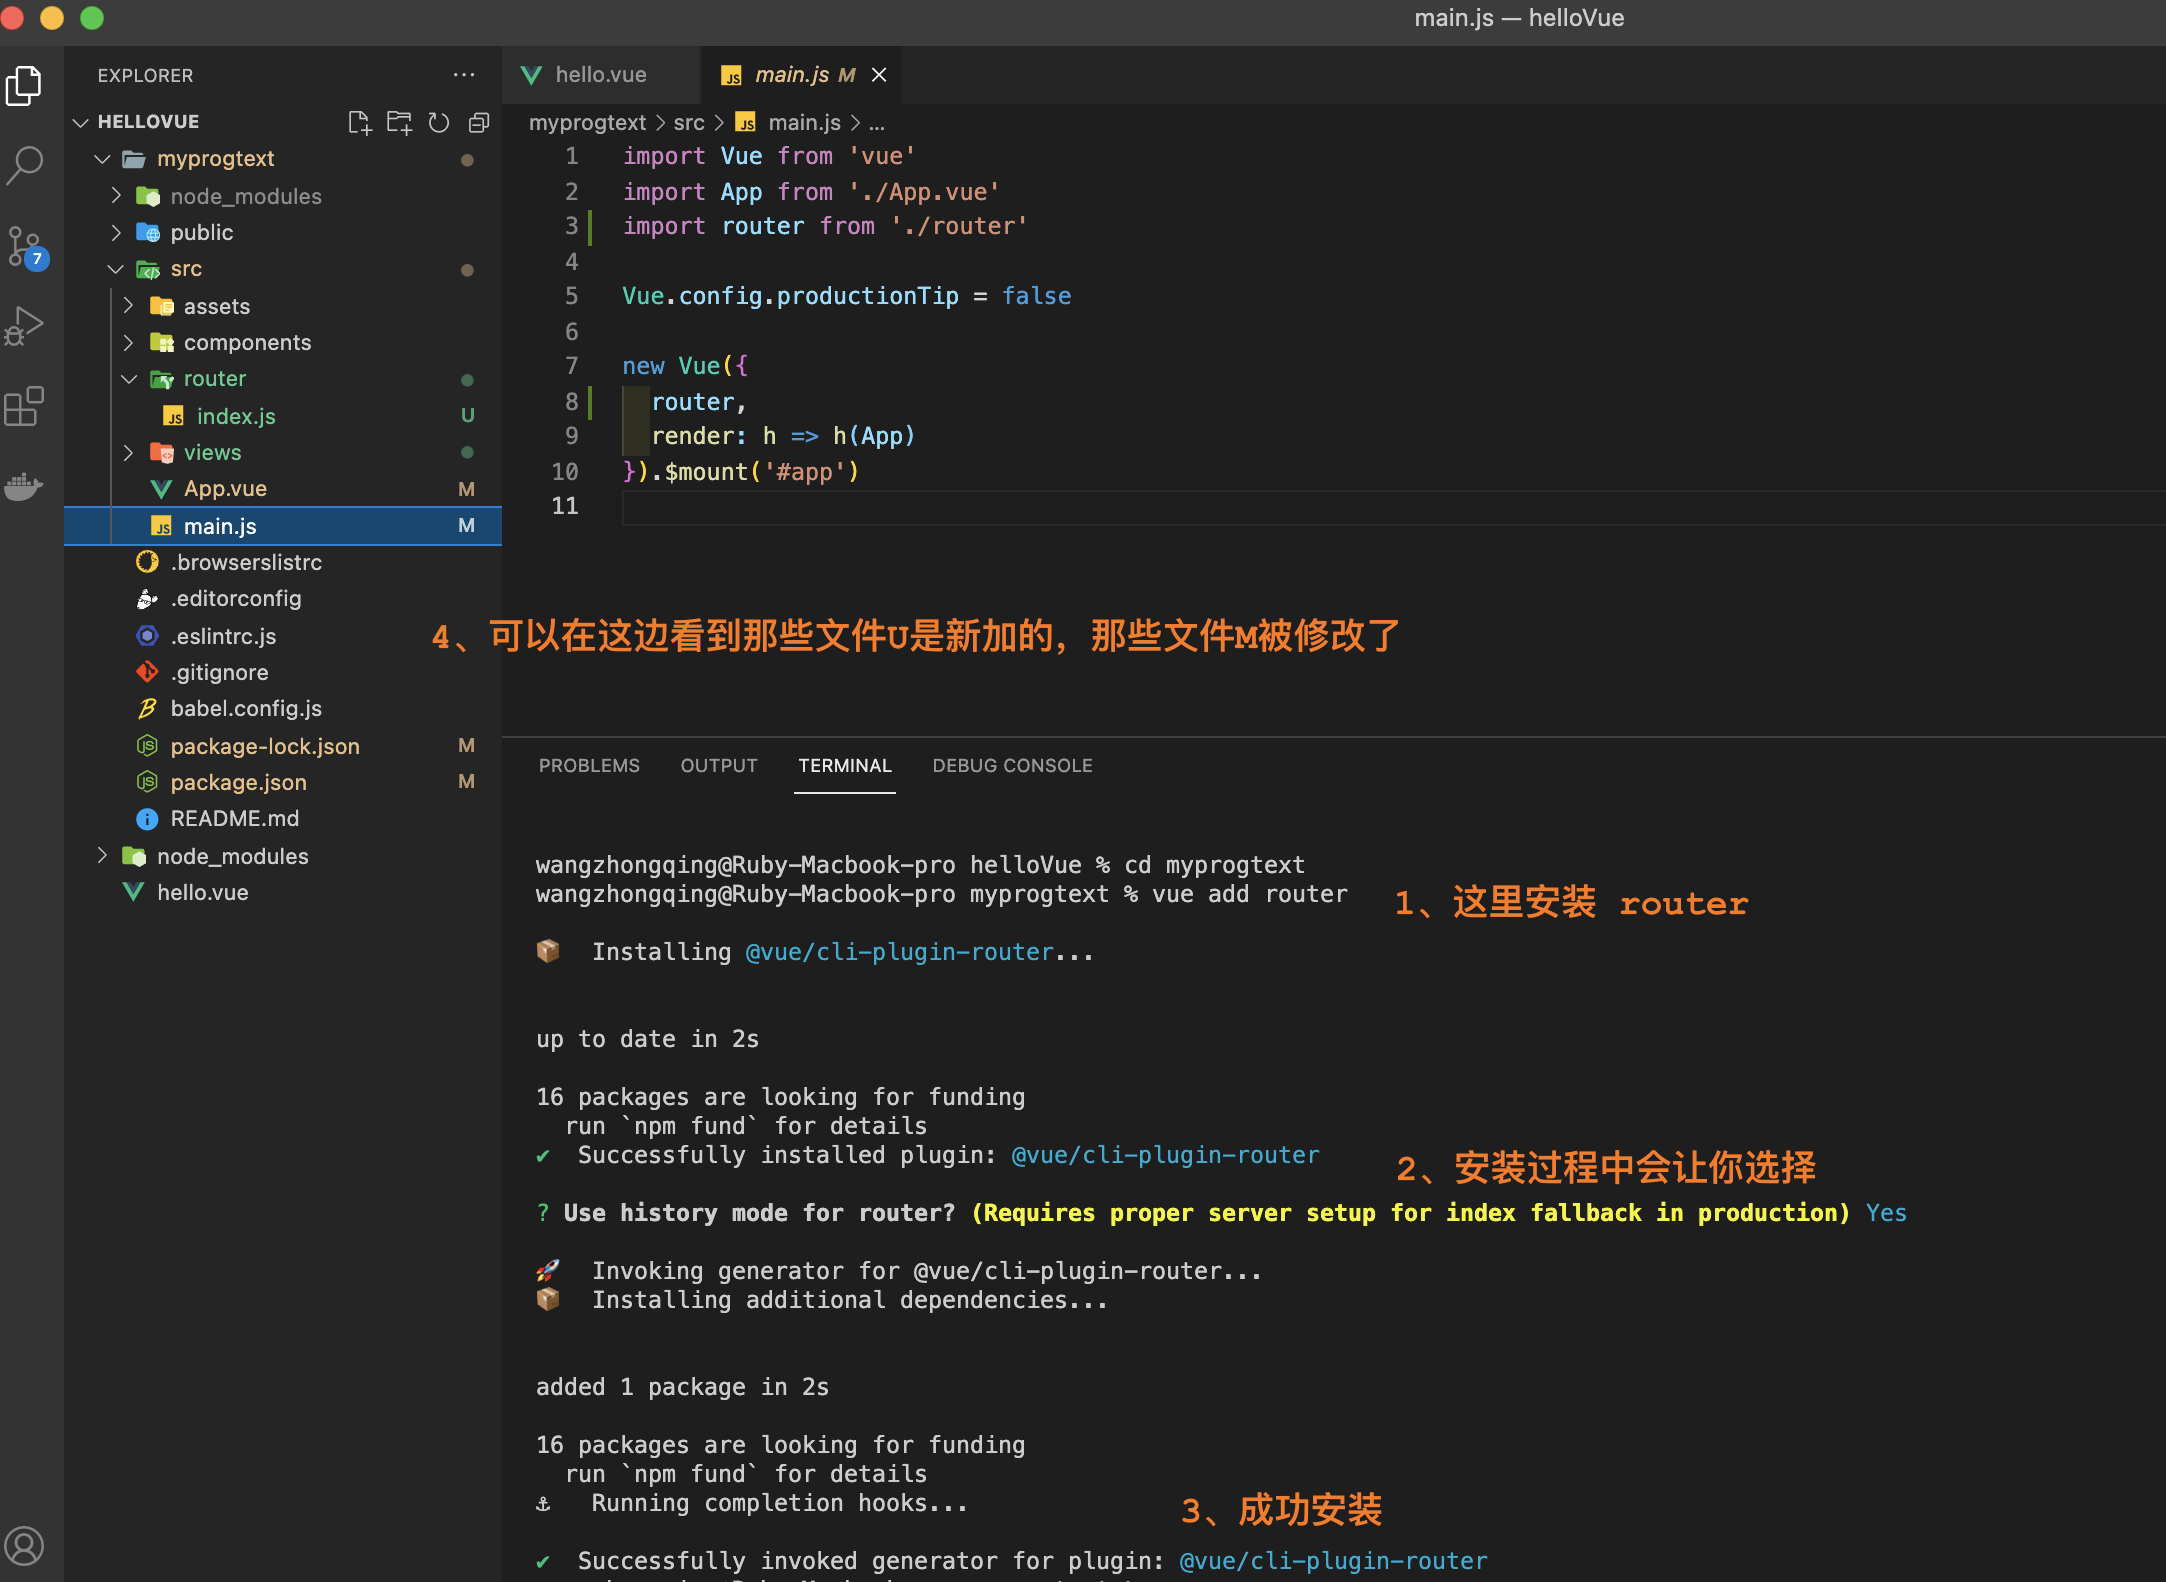Click src in the breadcrumb path
Image resolution: width=2166 pixels, height=1582 pixels.
tap(688, 123)
